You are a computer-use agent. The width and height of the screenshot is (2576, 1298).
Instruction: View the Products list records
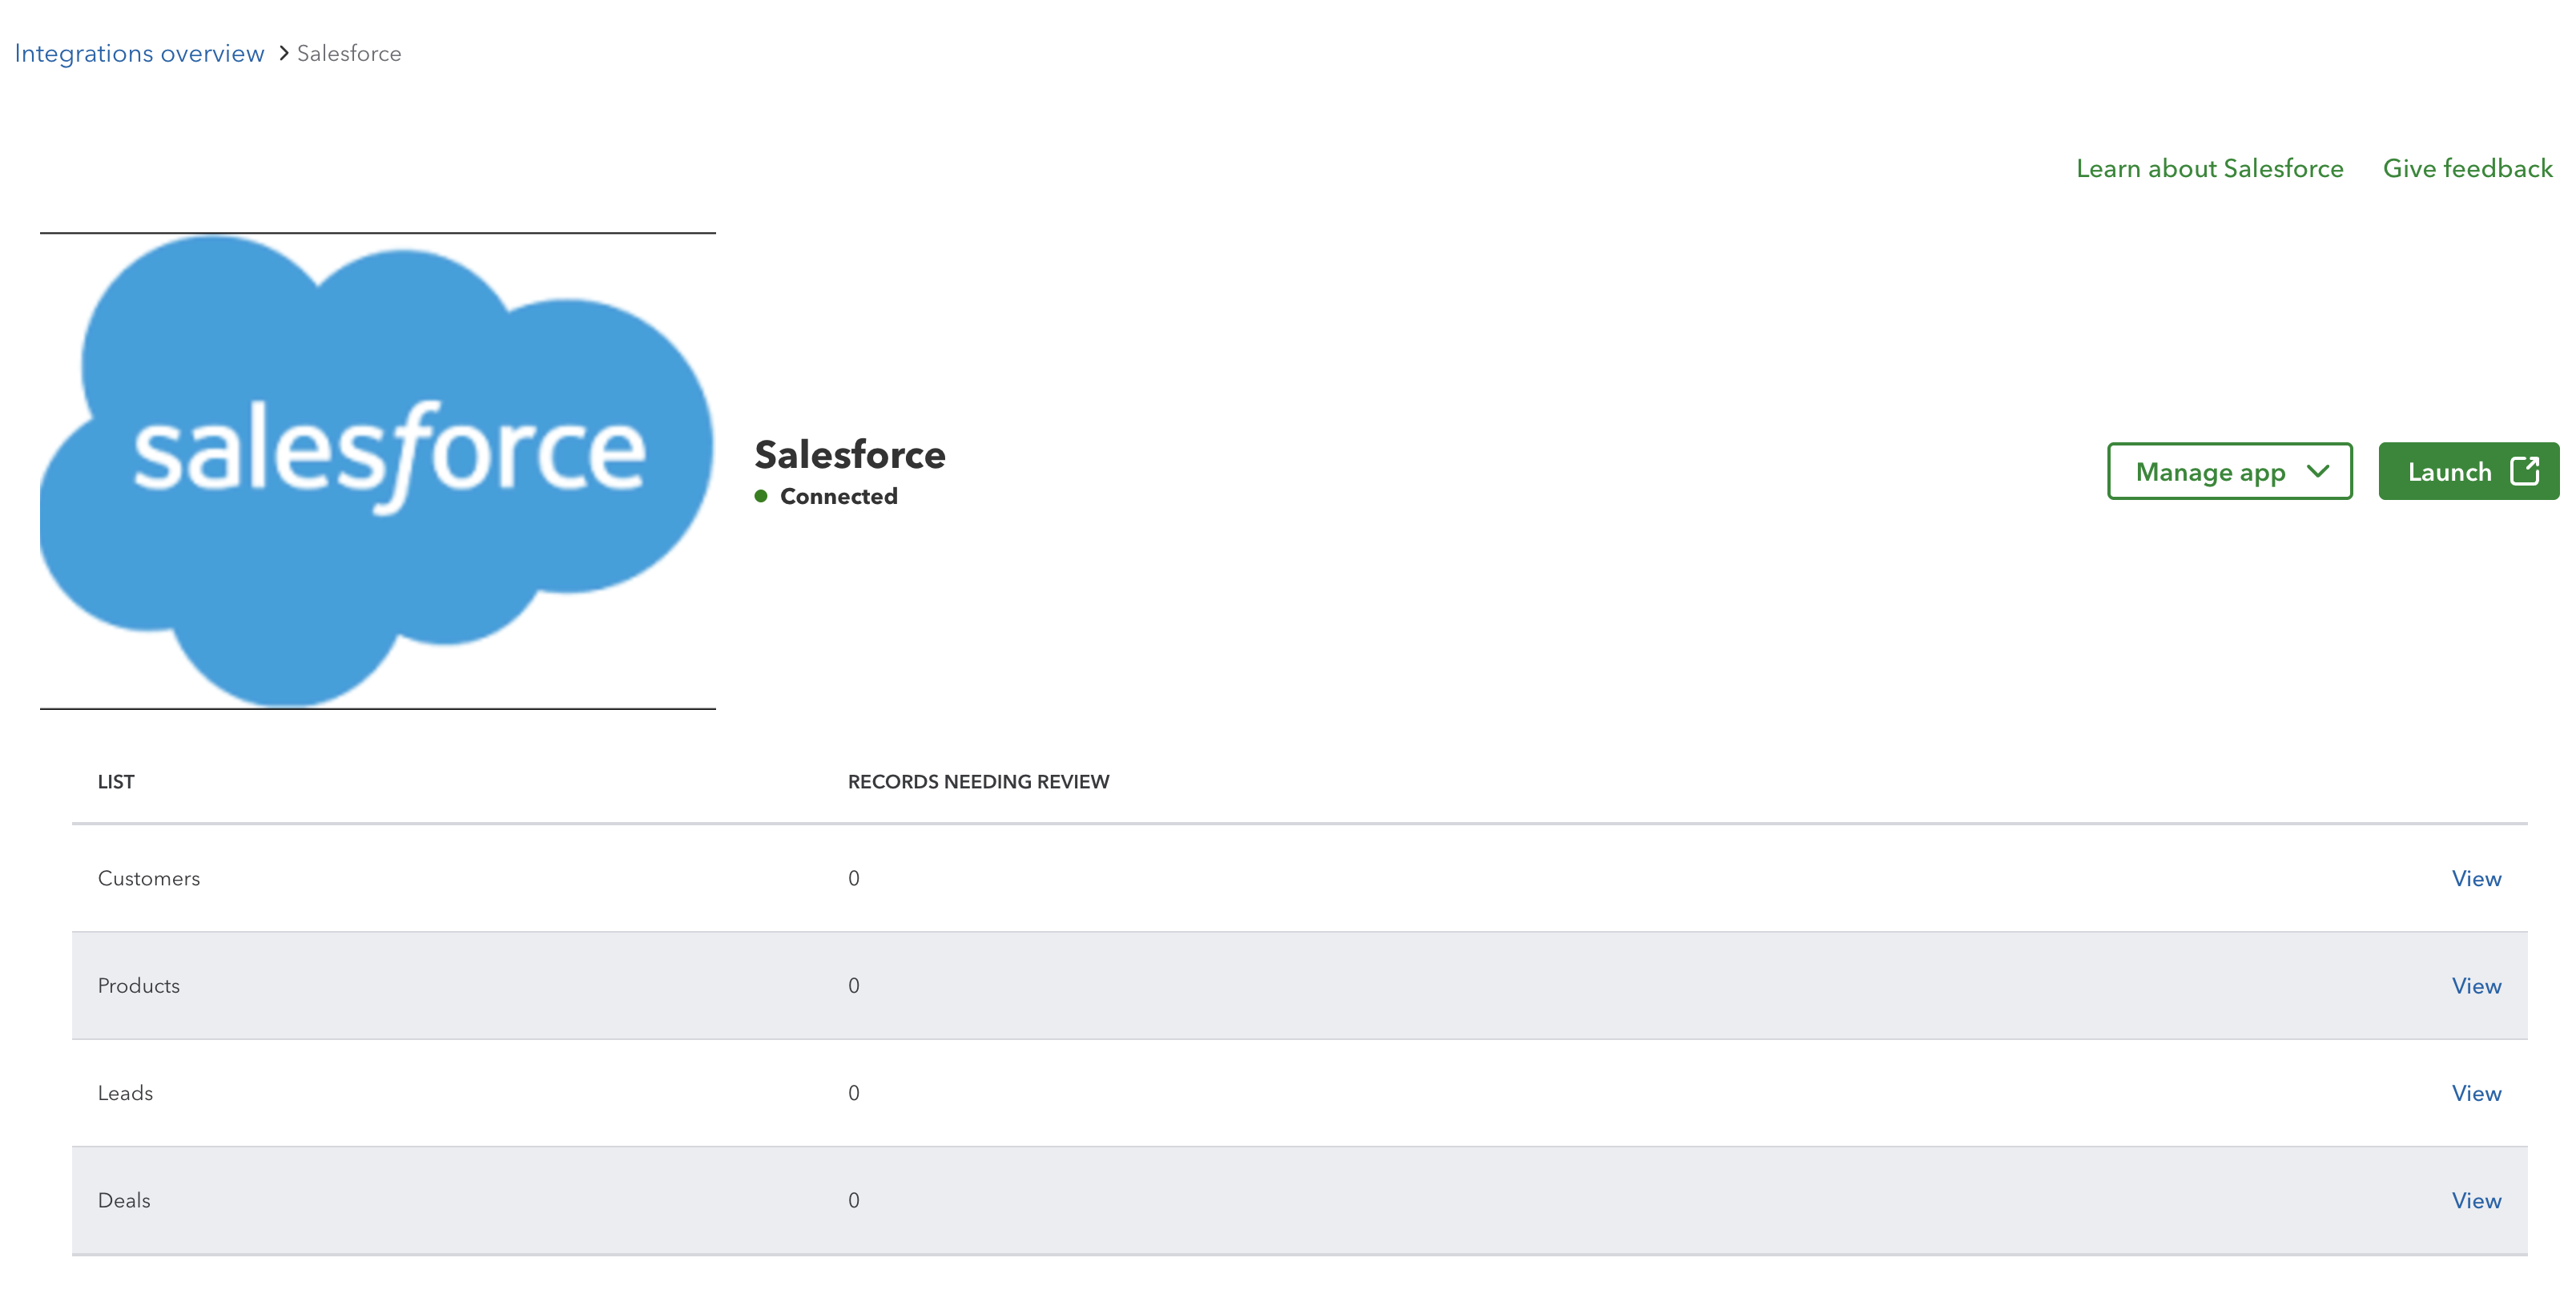tap(2476, 985)
